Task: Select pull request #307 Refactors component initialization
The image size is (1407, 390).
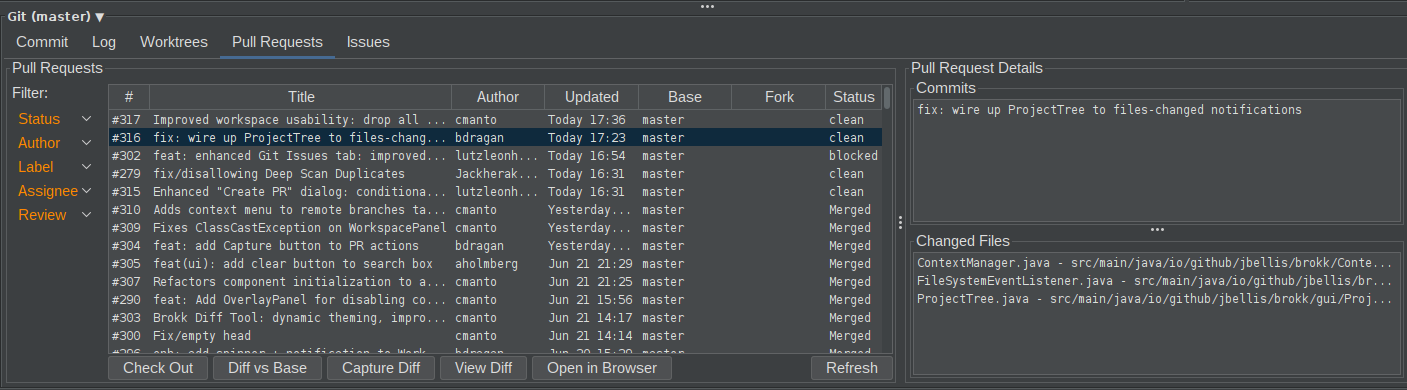Action: (495, 282)
